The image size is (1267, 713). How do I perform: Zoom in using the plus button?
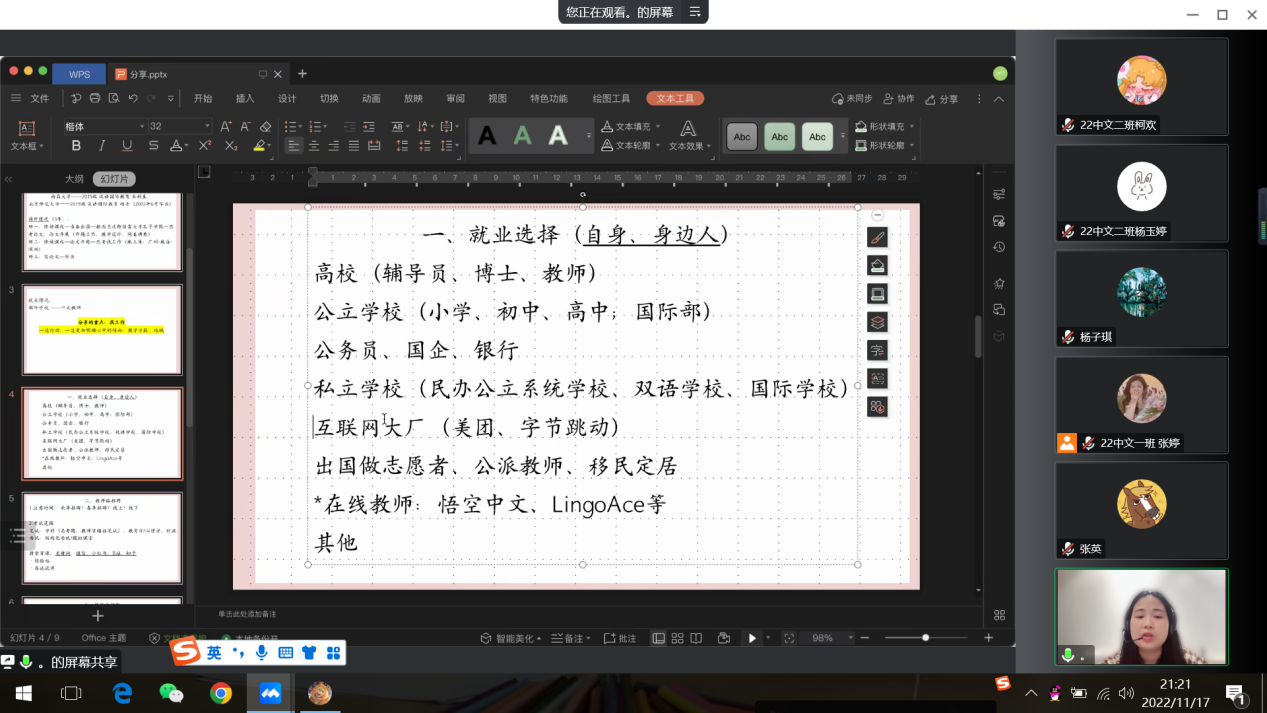click(989, 638)
